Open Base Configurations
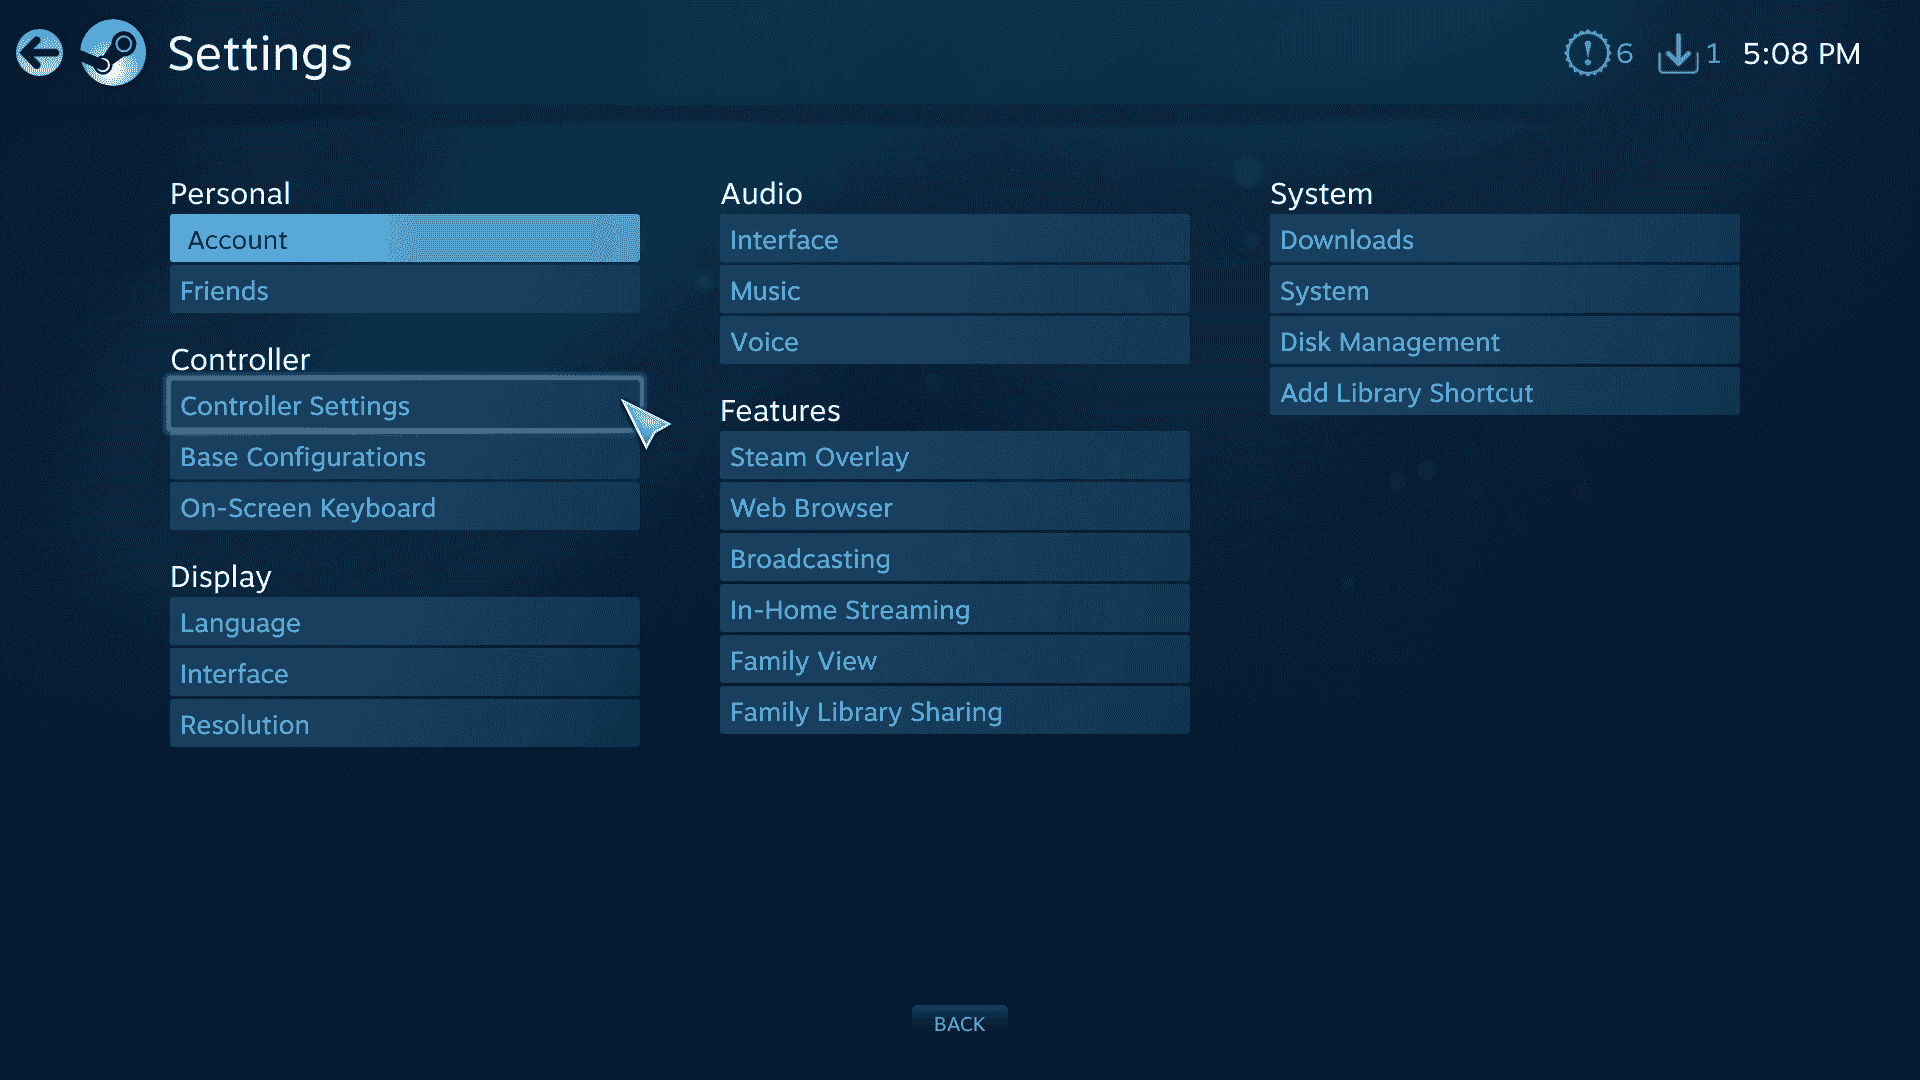 pos(405,456)
